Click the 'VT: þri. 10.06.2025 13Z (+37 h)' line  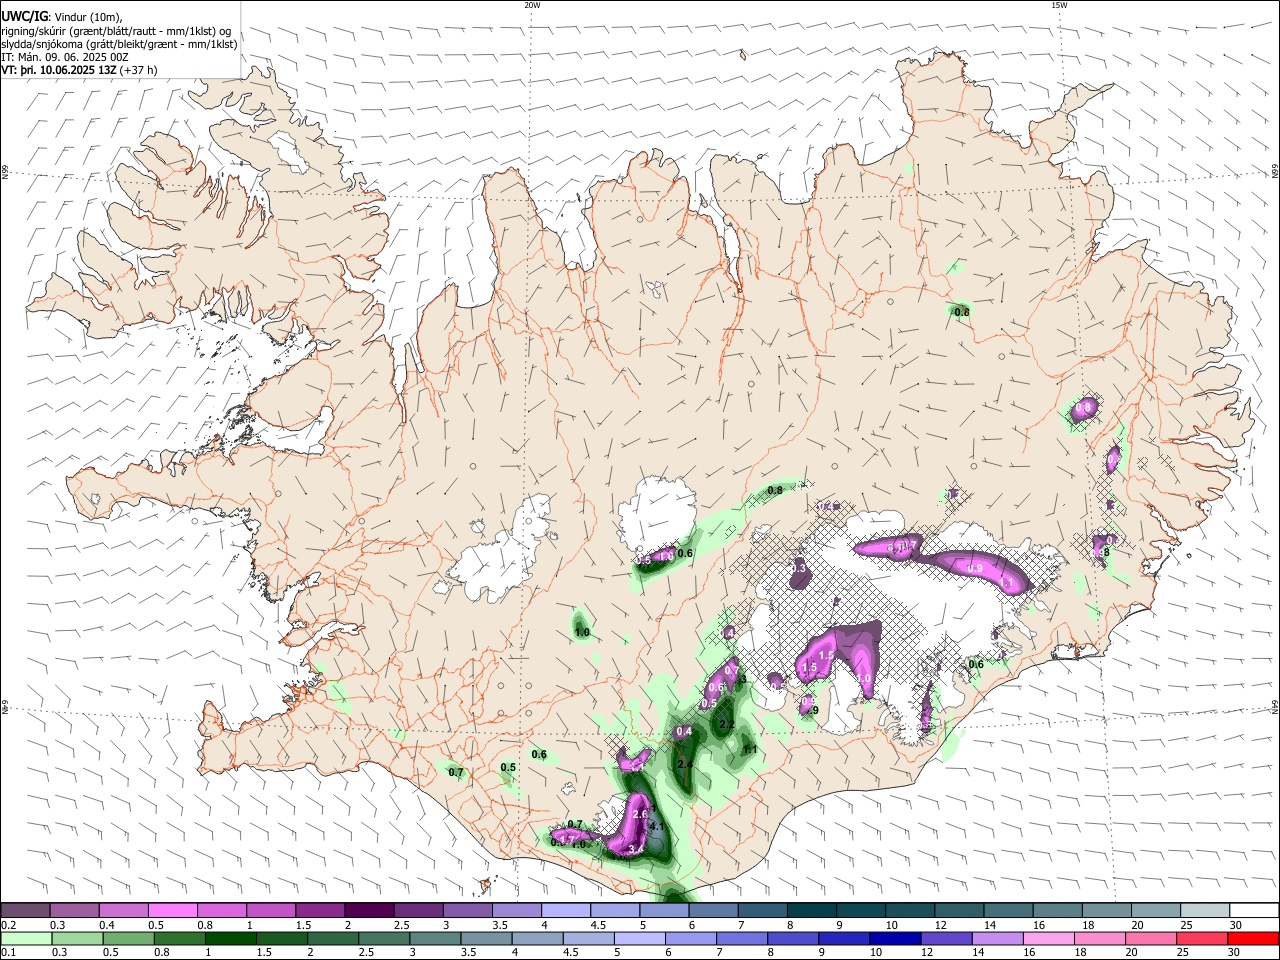(79, 70)
